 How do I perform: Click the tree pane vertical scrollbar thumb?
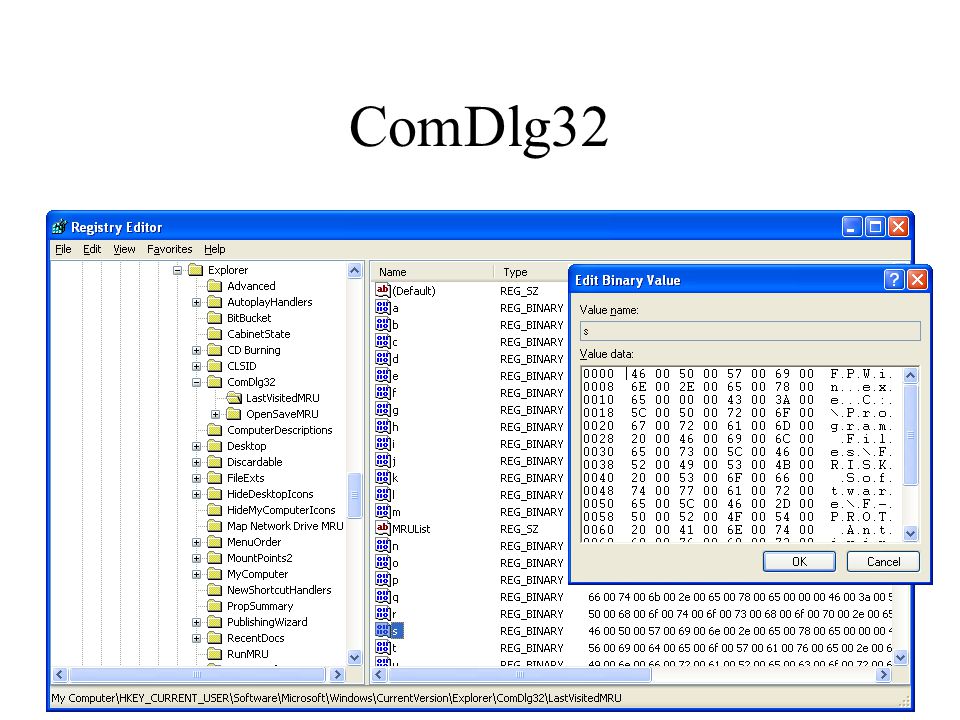click(354, 495)
